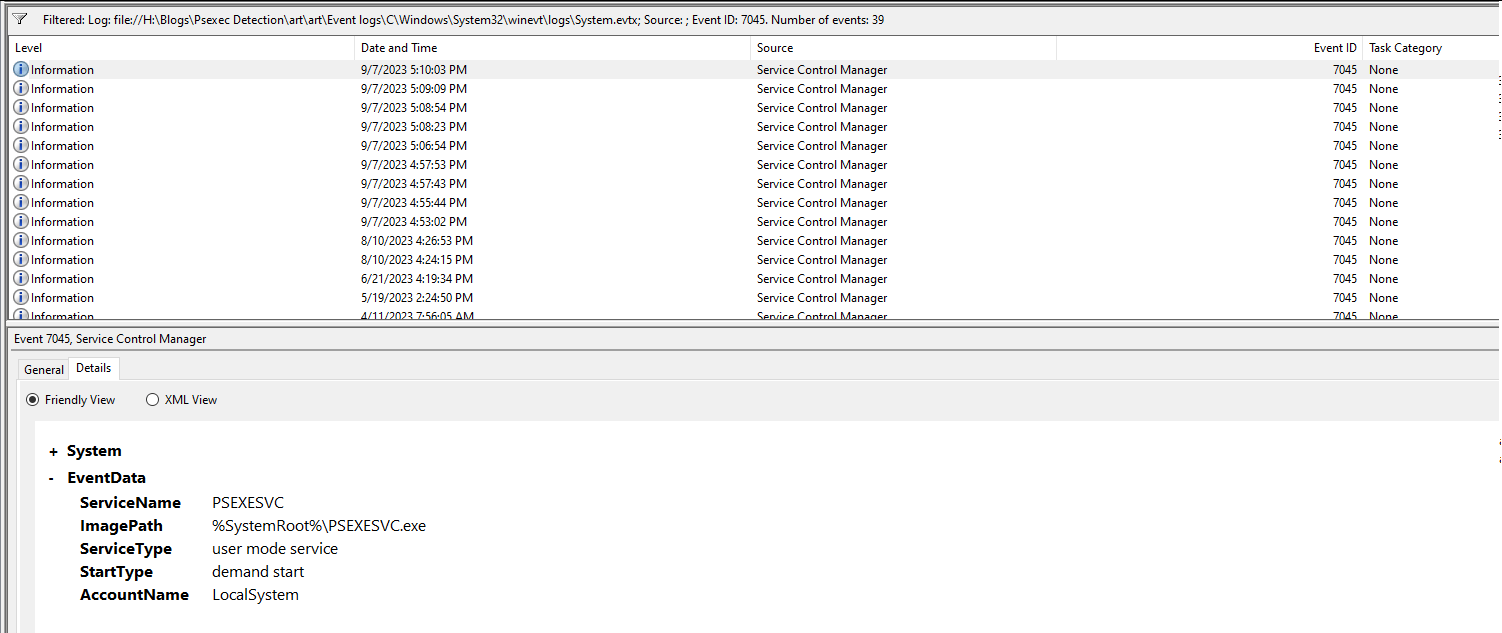
Task: Click info icon of 5:09:09 PM event
Action: (21, 89)
